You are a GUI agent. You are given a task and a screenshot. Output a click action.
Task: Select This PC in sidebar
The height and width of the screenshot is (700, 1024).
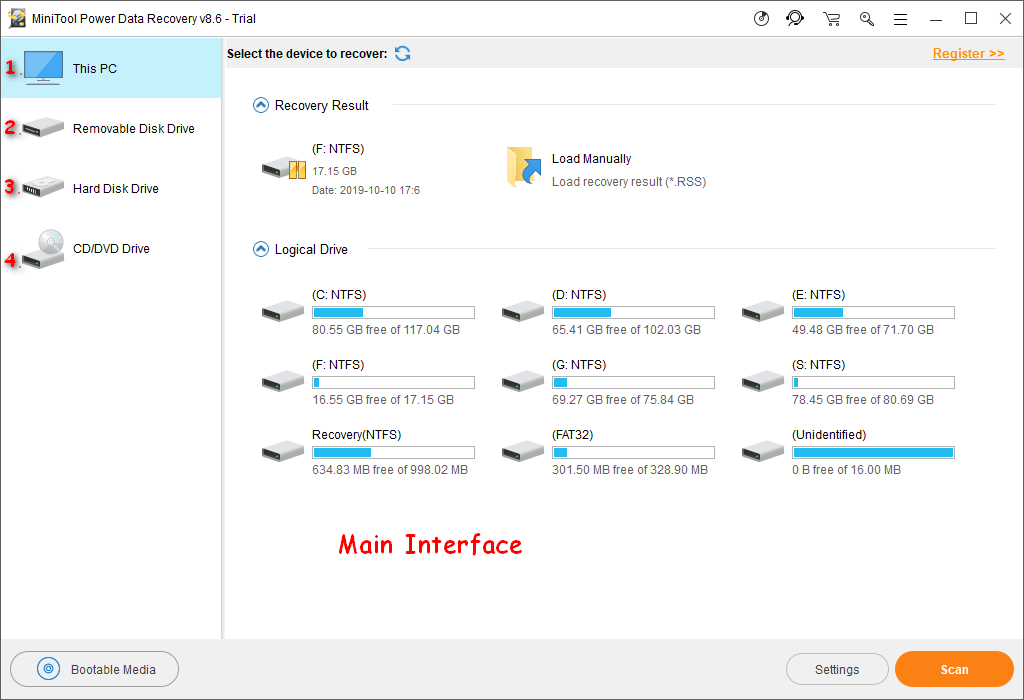pos(110,69)
